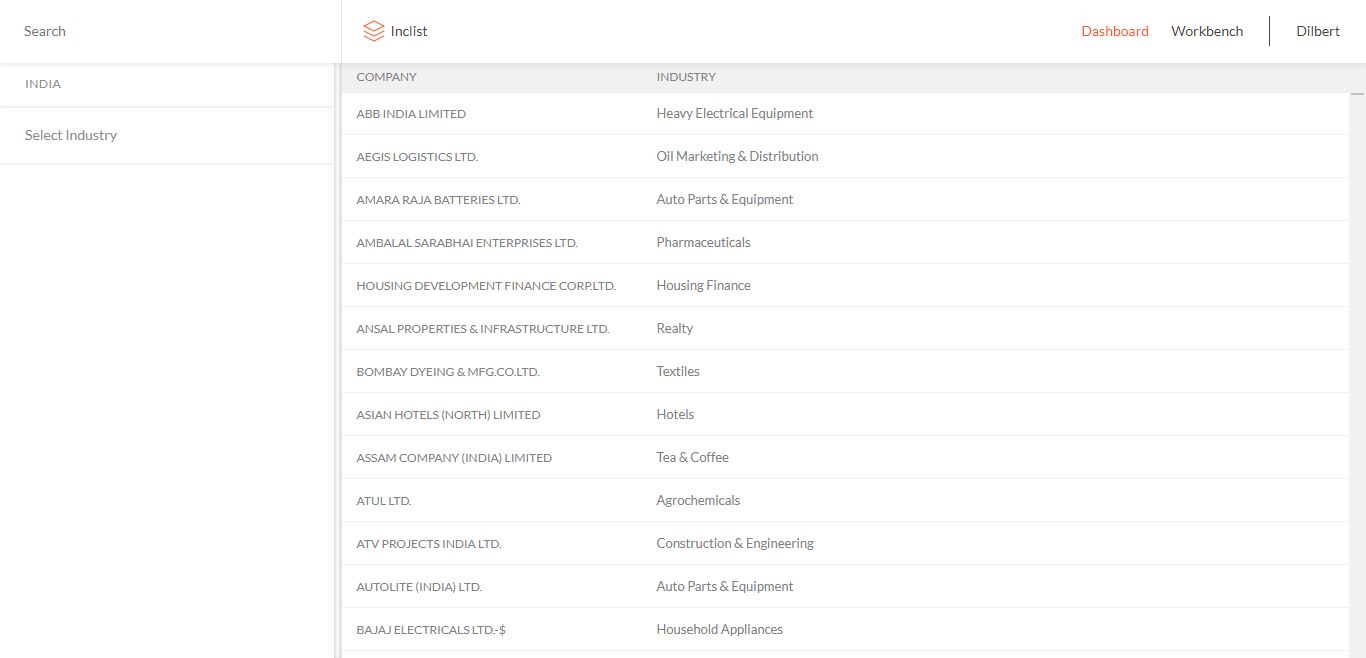Switch to the Dashboard tab
This screenshot has height=658, width=1366.
1114,31
